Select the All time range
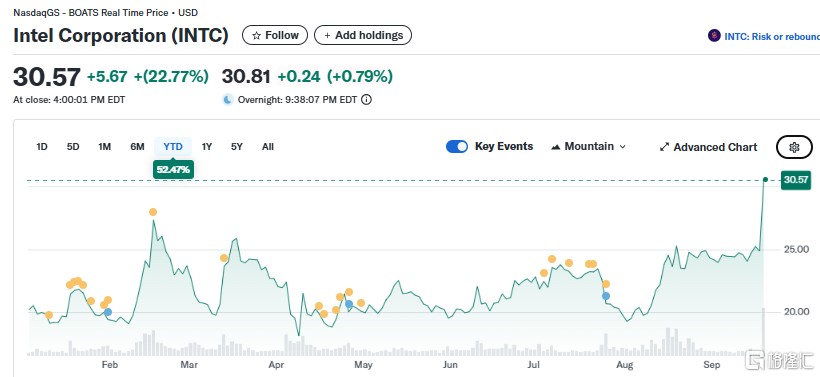 click(x=268, y=147)
